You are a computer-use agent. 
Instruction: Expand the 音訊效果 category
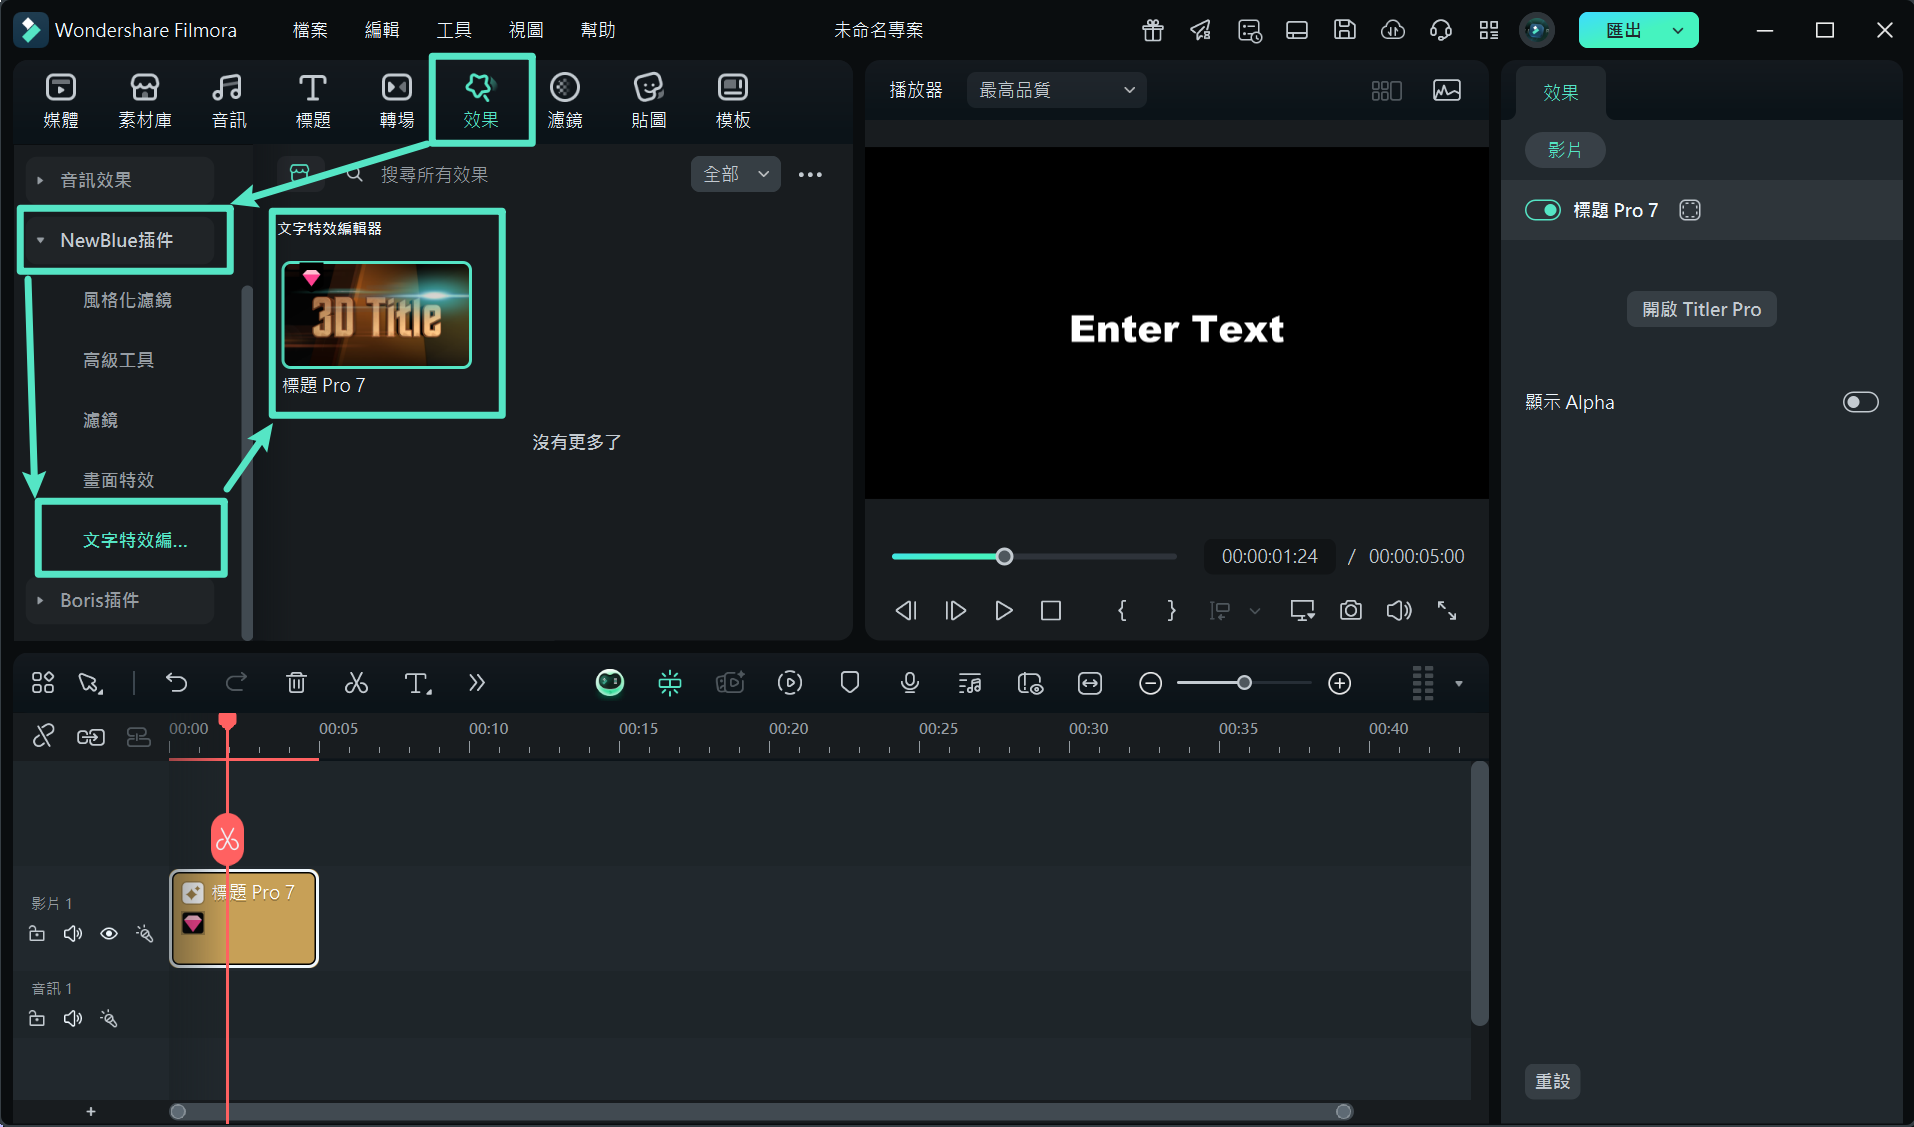(119, 180)
